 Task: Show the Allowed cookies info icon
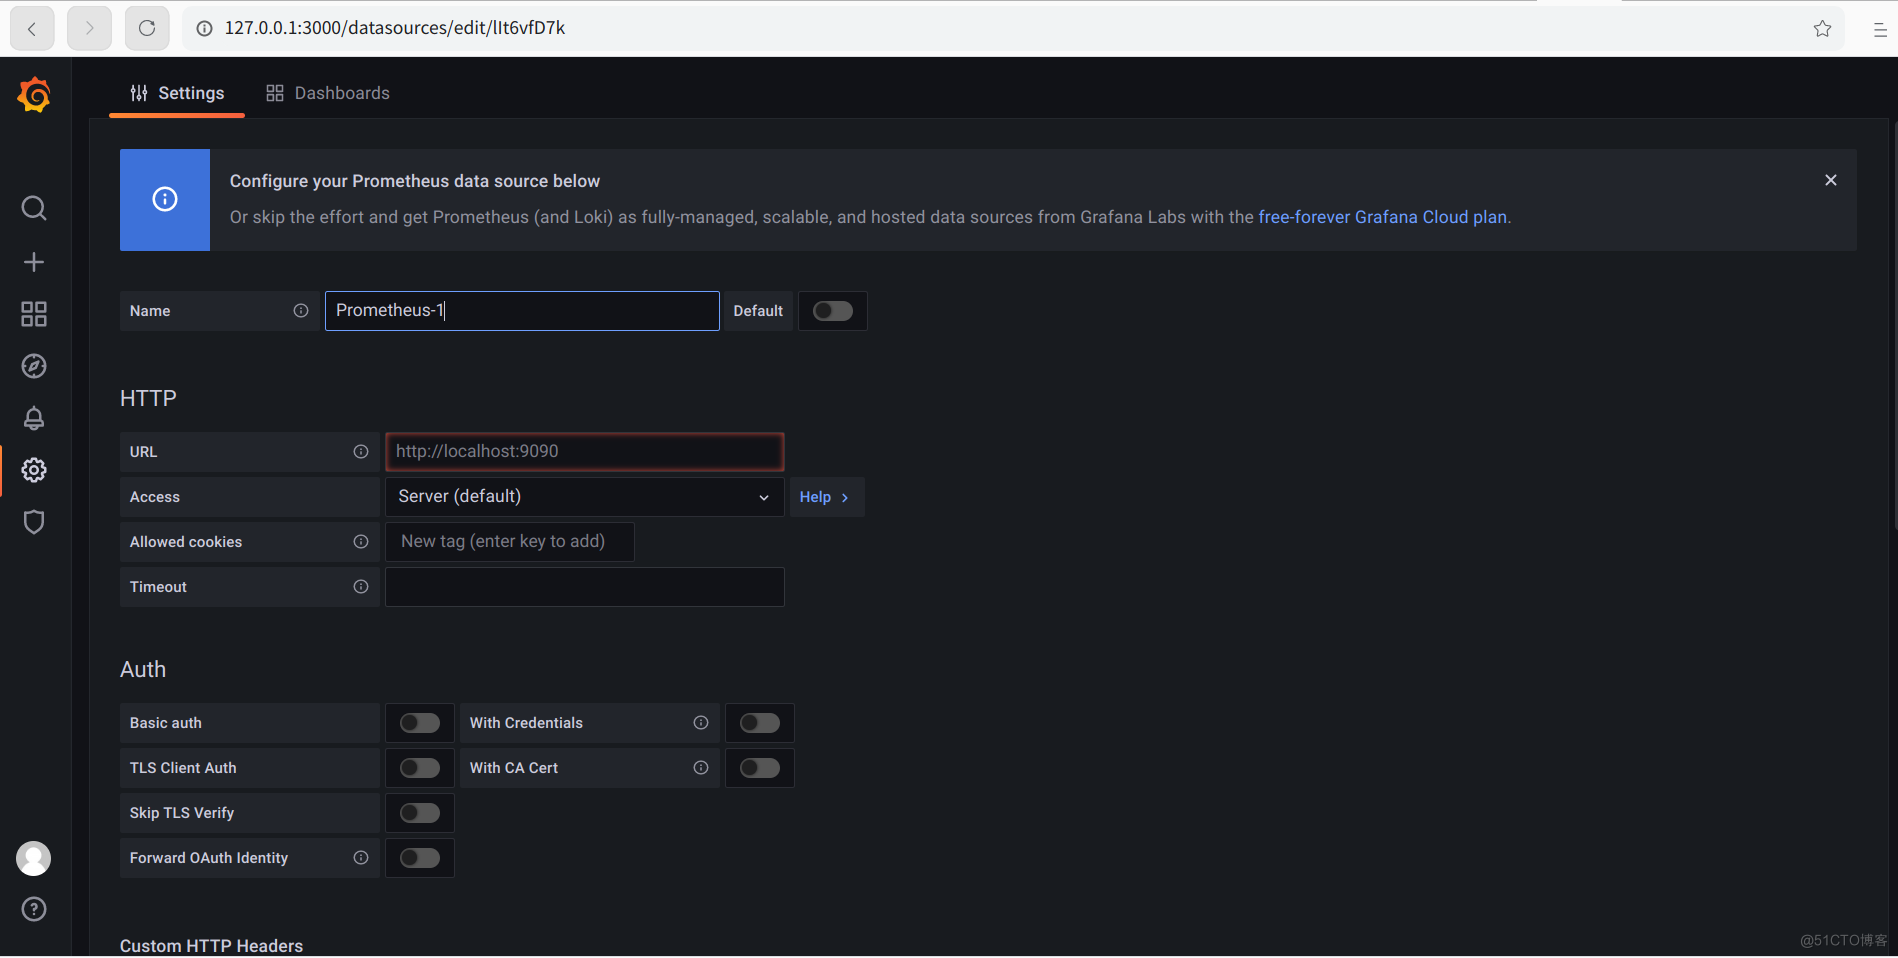click(x=361, y=542)
